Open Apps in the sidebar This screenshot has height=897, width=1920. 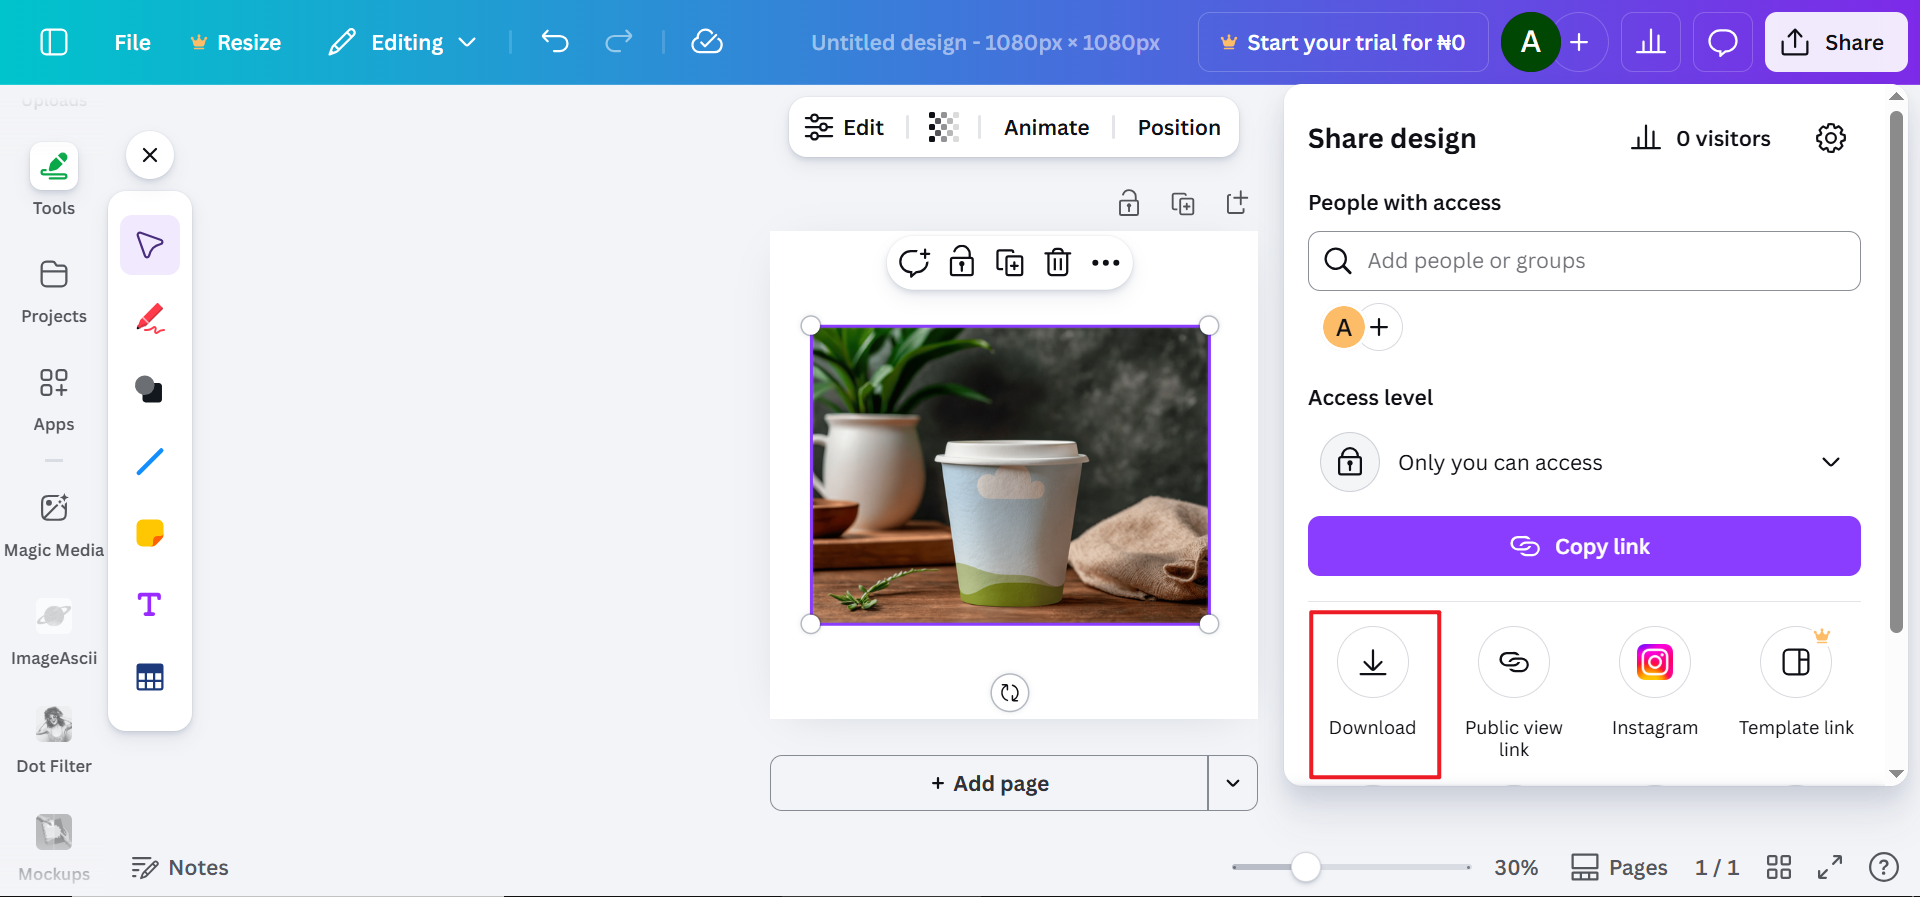click(54, 399)
